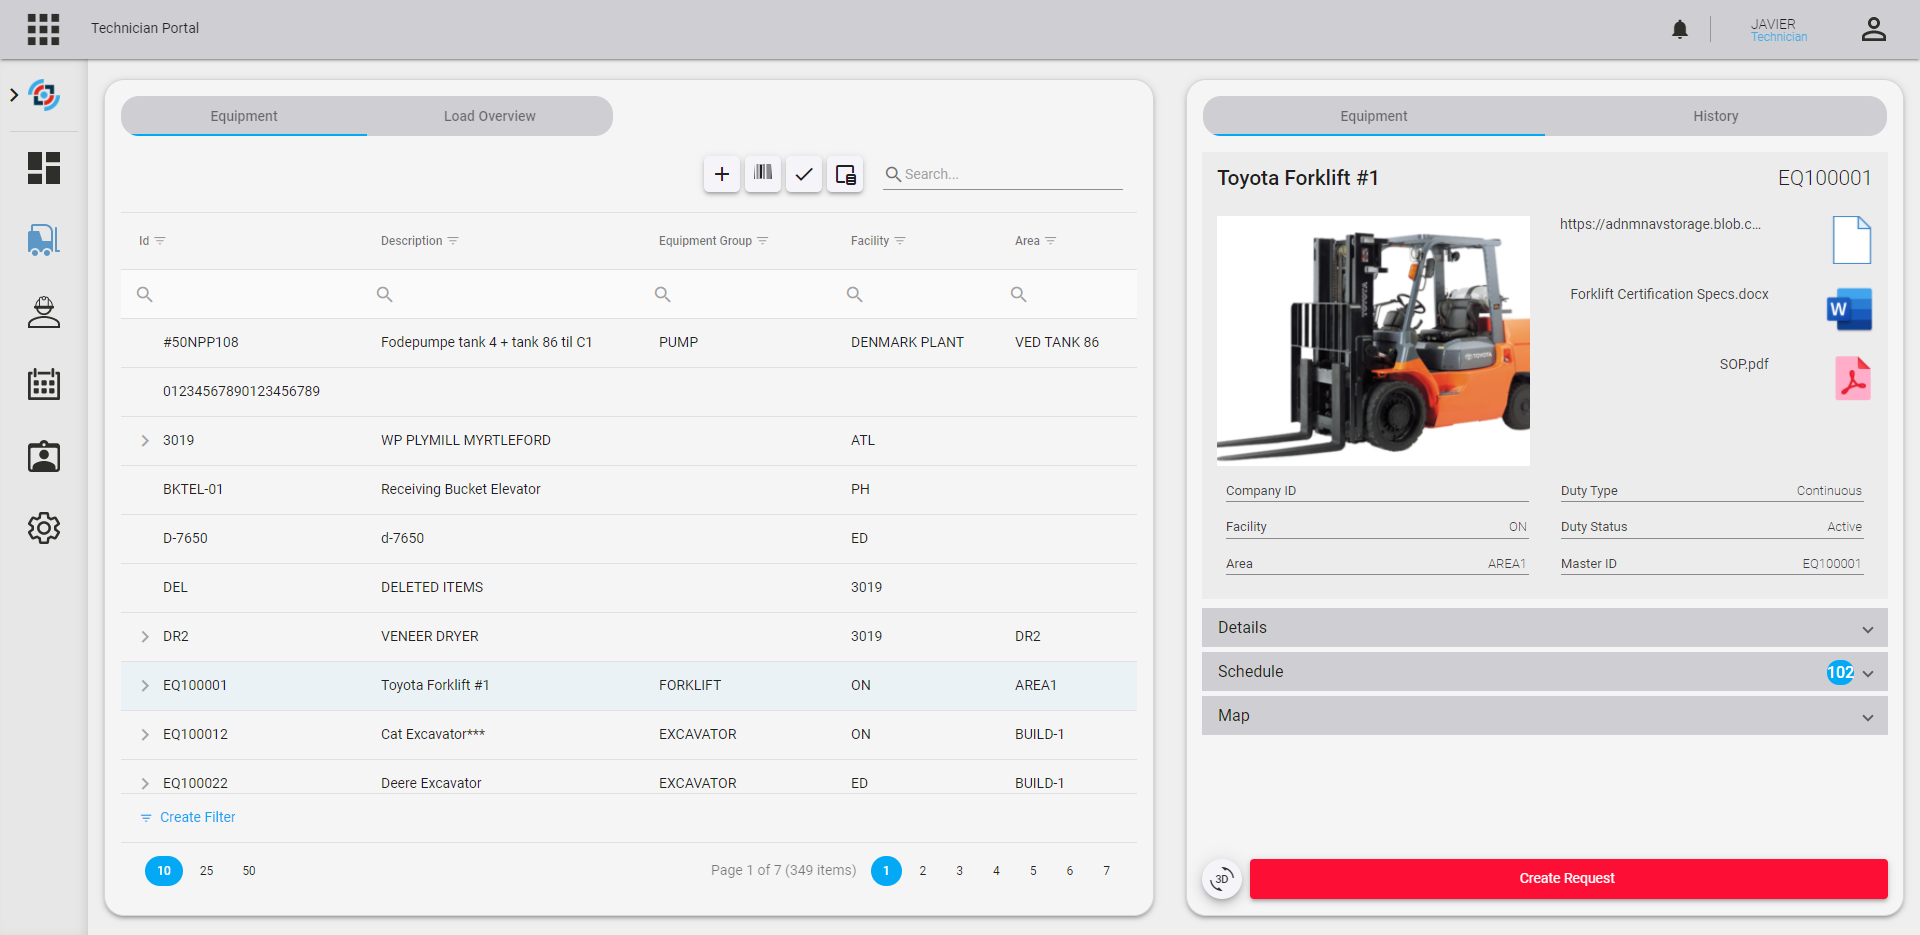The height and width of the screenshot is (935, 1920).
Task: Click the Create Filter link
Action: pos(197,817)
